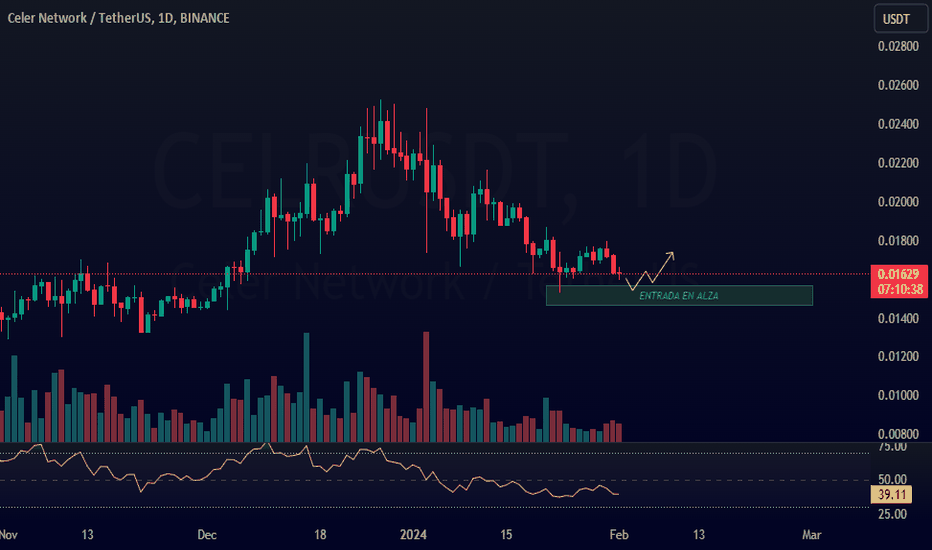Select the 0.01800 price axis label
The height and width of the screenshot is (550, 932).
click(898, 241)
